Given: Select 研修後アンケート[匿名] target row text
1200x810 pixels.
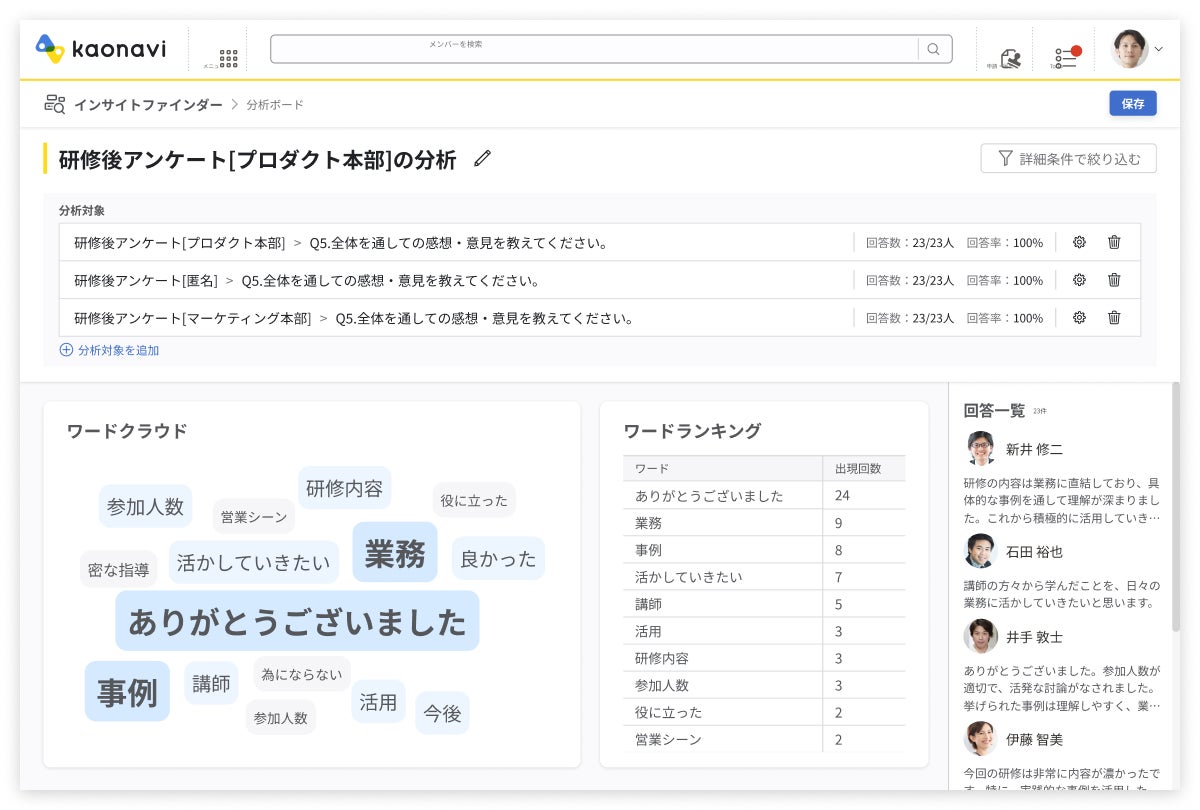Looking at the screenshot, I should coord(307,280).
